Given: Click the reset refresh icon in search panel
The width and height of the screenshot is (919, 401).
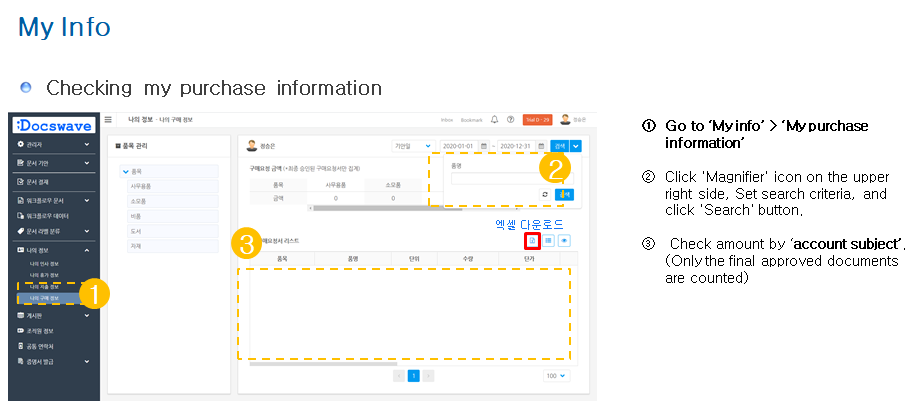Looking at the screenshot, I should [546, 195].
